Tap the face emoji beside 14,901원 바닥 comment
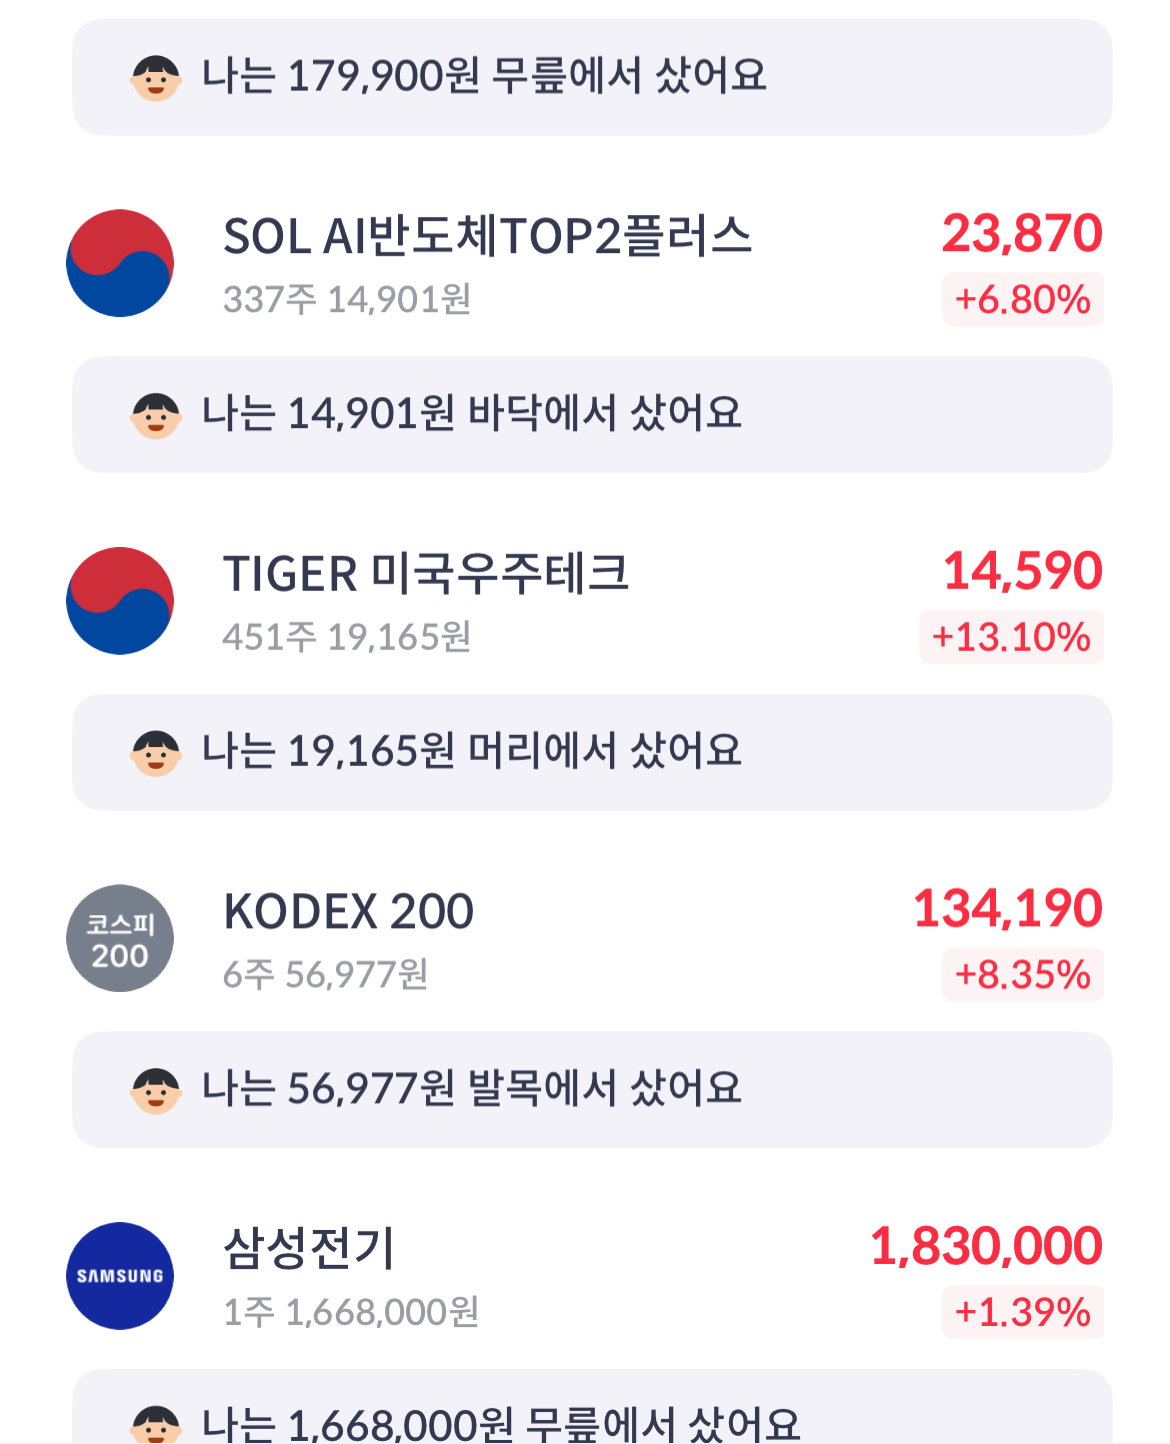Viewport: 1170px width, 1444px height. coord(156,415)
